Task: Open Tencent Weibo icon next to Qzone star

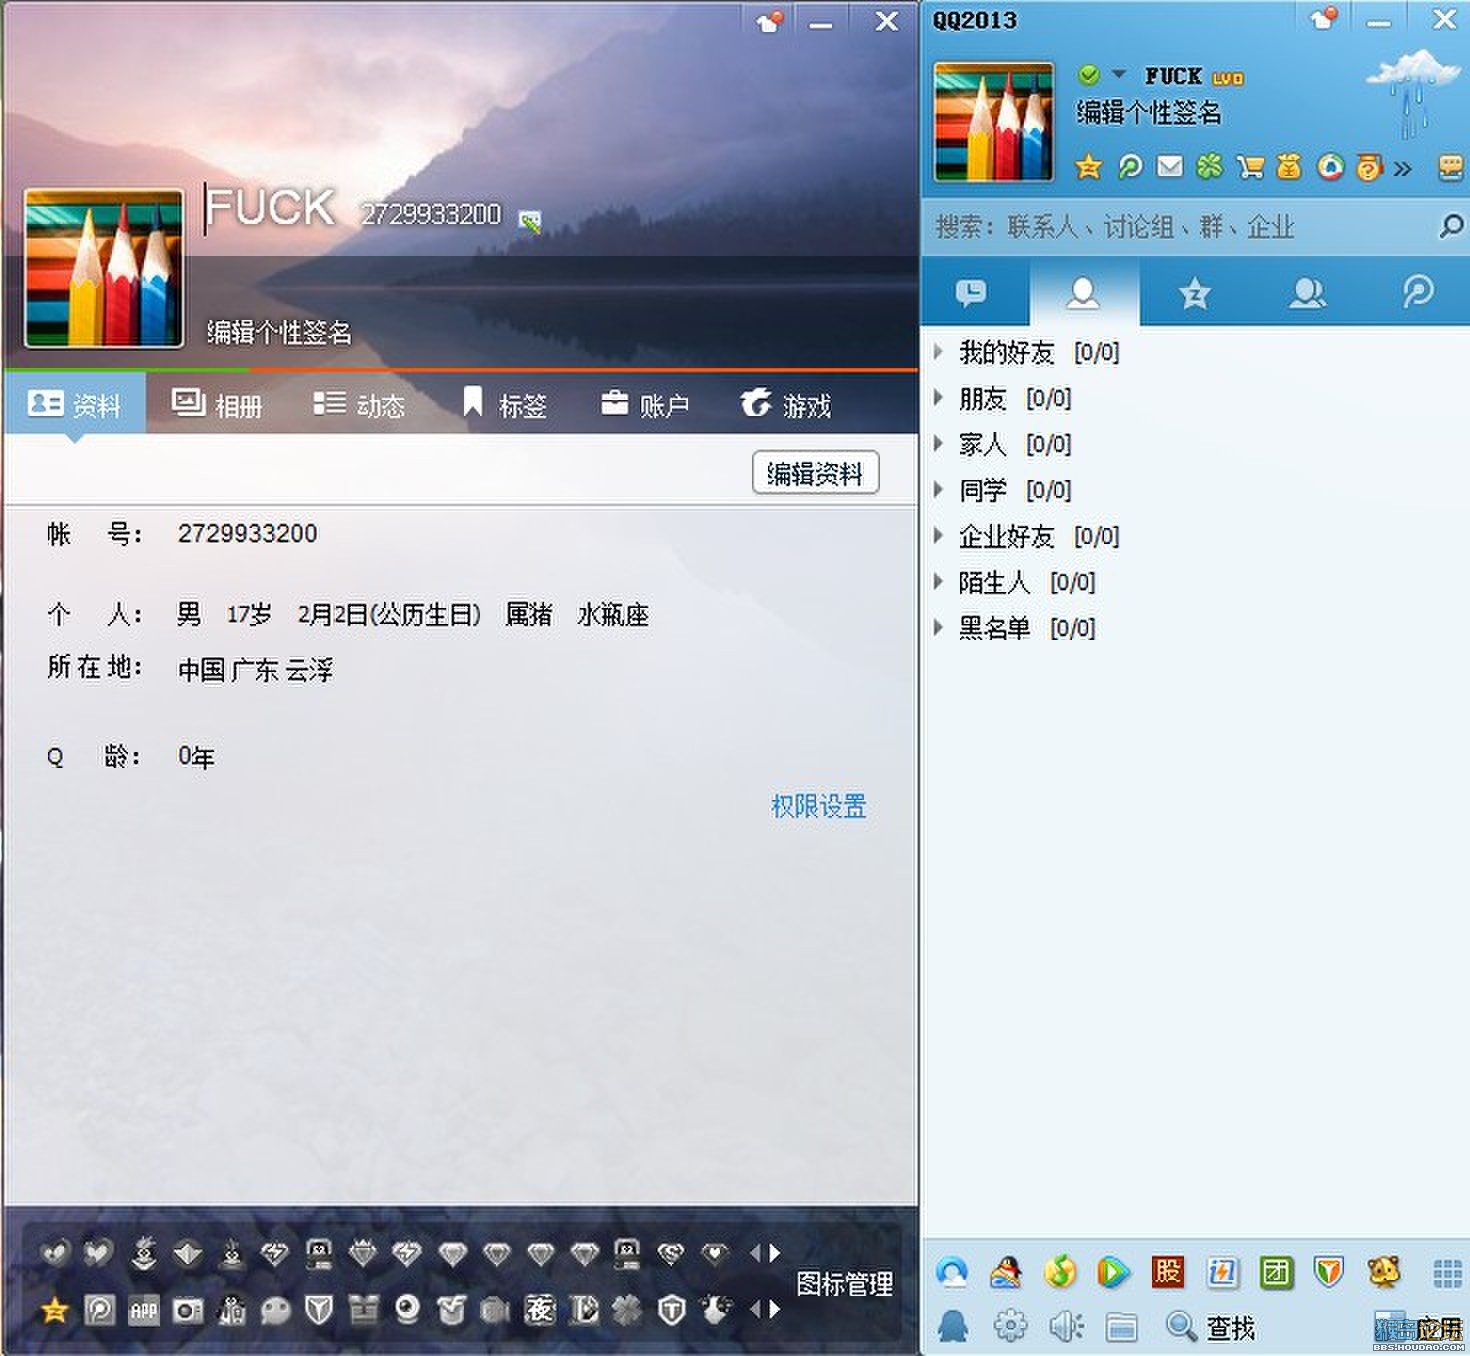Action: [x=1130, y=167]
